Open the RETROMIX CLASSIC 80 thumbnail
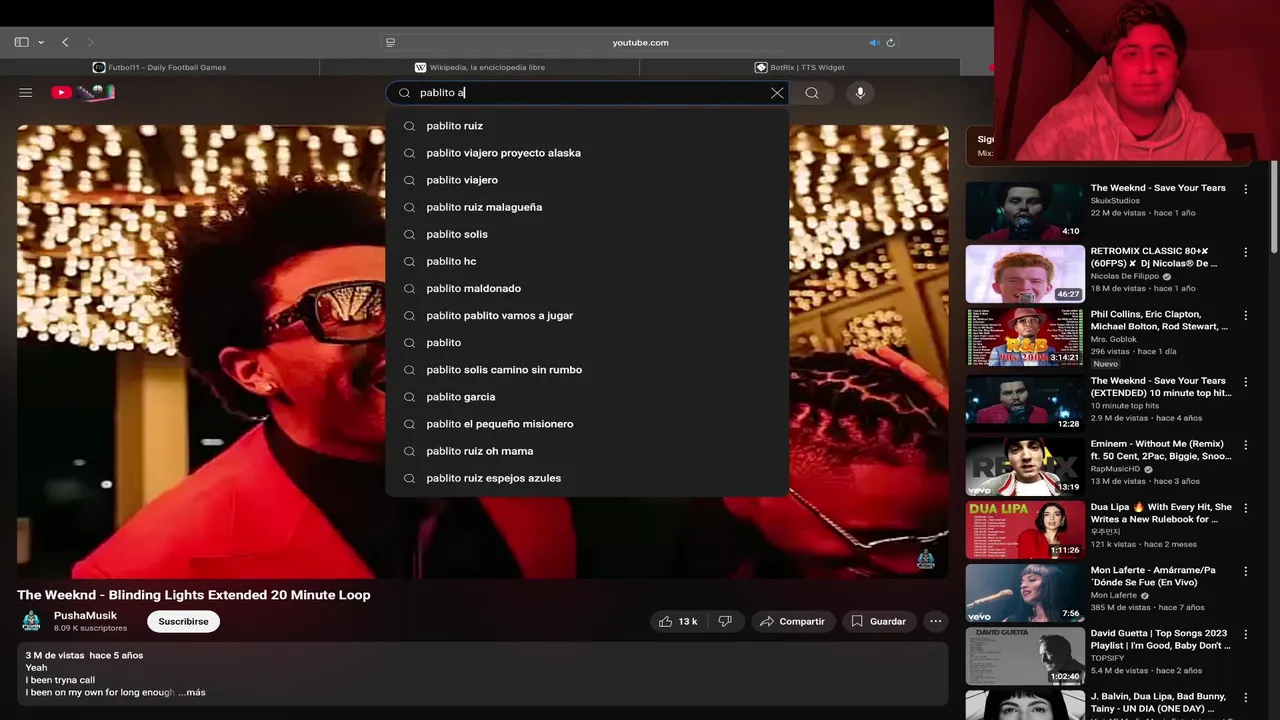 [x=1025, y=273]
